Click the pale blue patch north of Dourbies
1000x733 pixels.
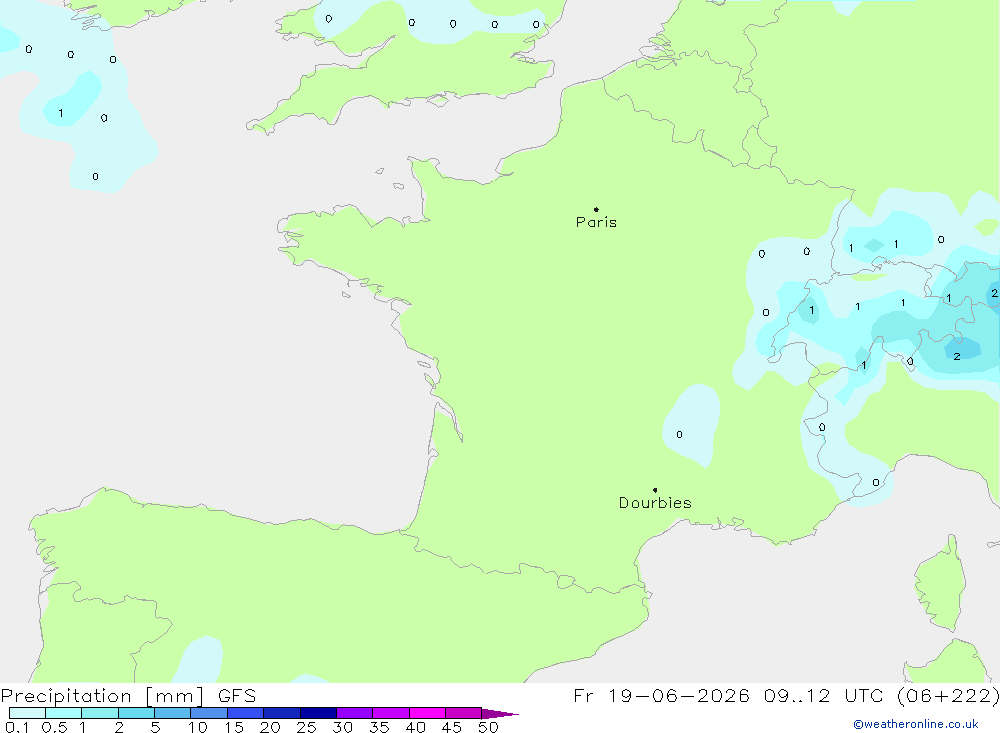pos(692,425)
